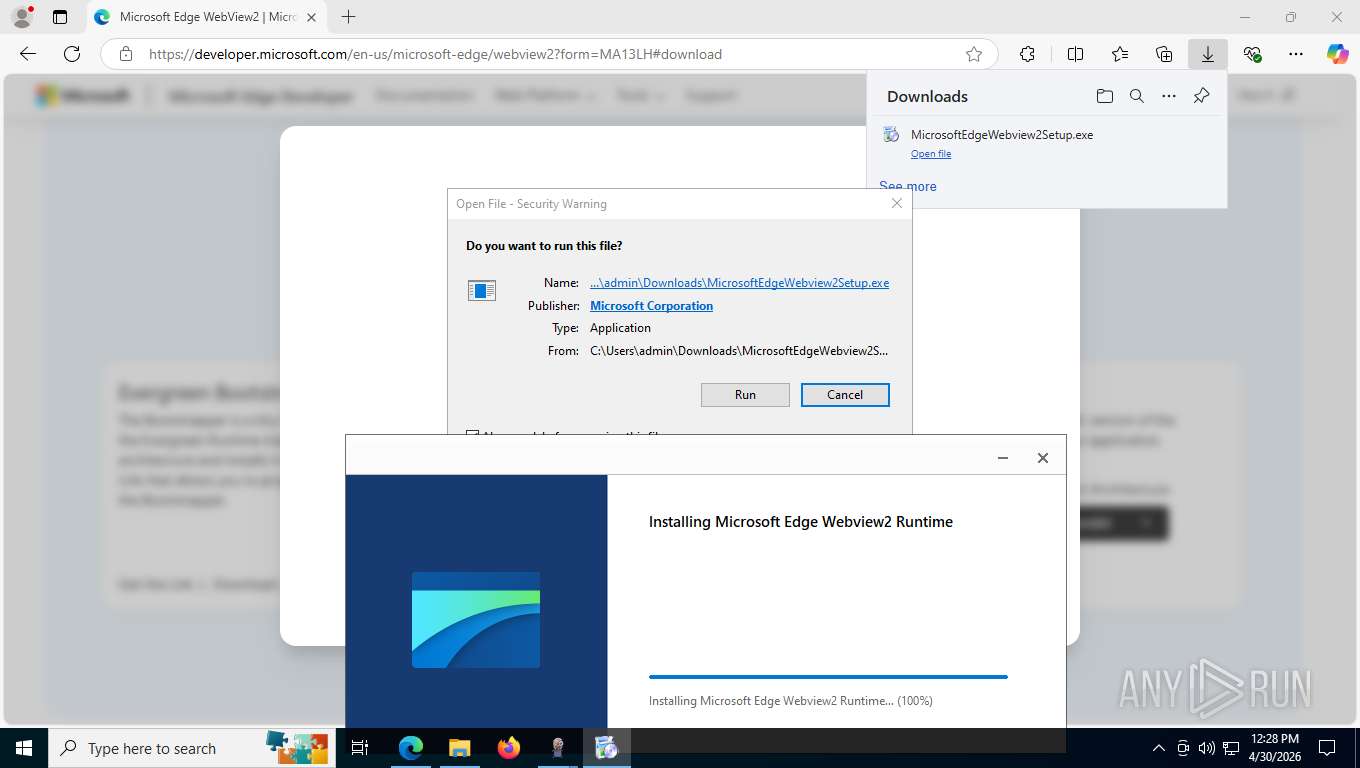The image size is (1360, 768).
Task: Click the address bar URL
Action: [x=435, y=54]
